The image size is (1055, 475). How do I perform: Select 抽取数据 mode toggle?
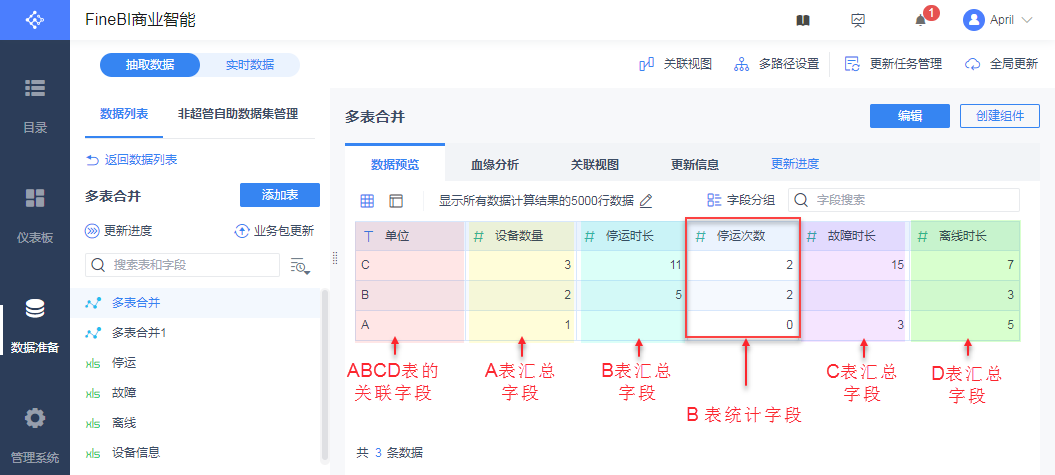pos(150,65)
